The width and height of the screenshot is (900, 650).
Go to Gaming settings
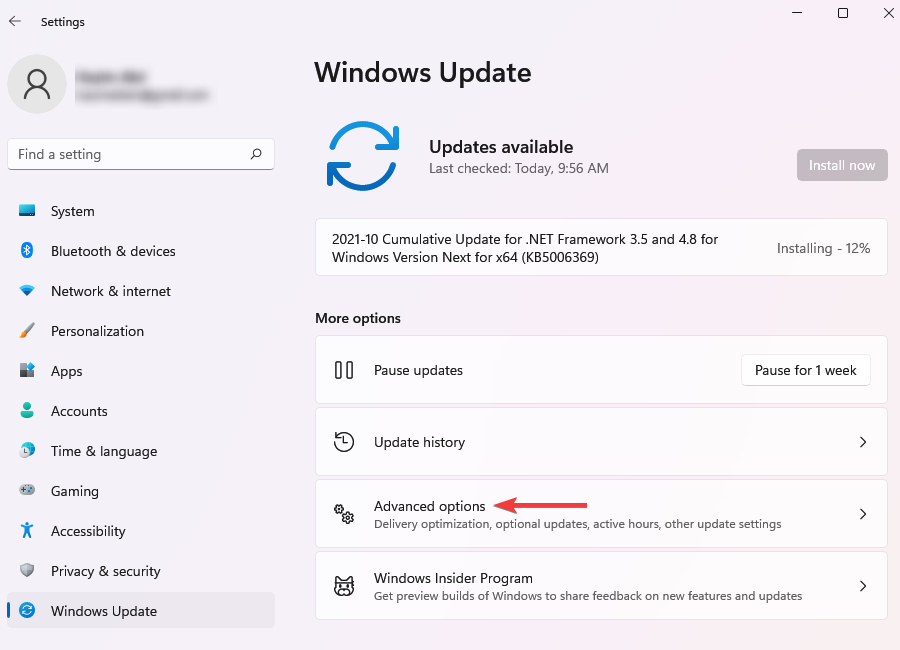[141, 490]
